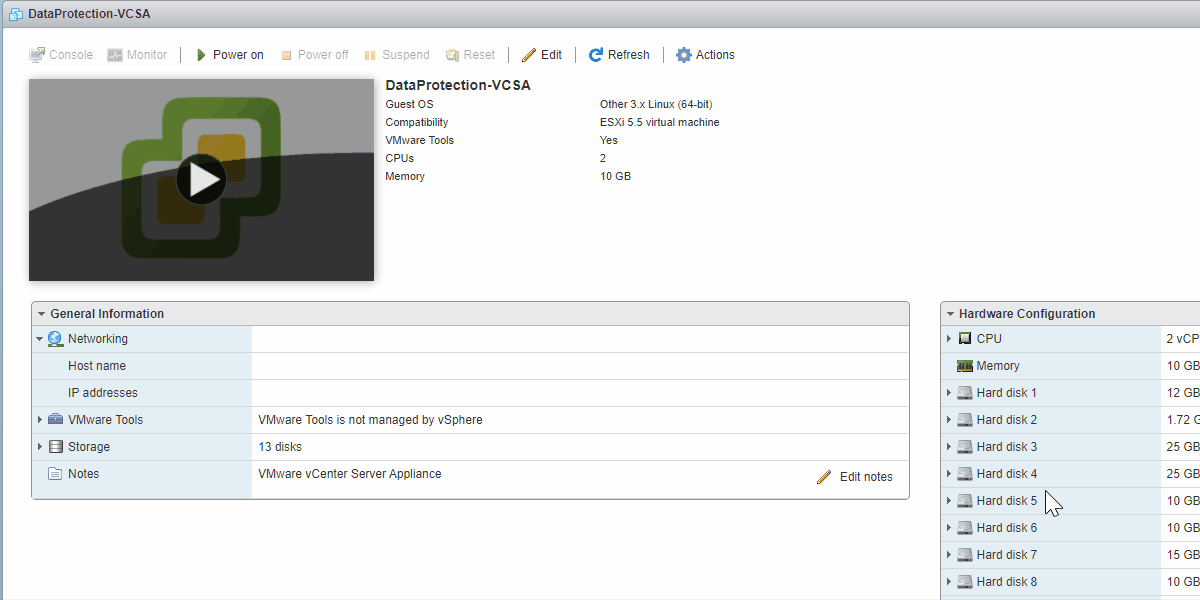Click the Hard disk 6 drive icon
The image size is (1200, 600).
965,528
